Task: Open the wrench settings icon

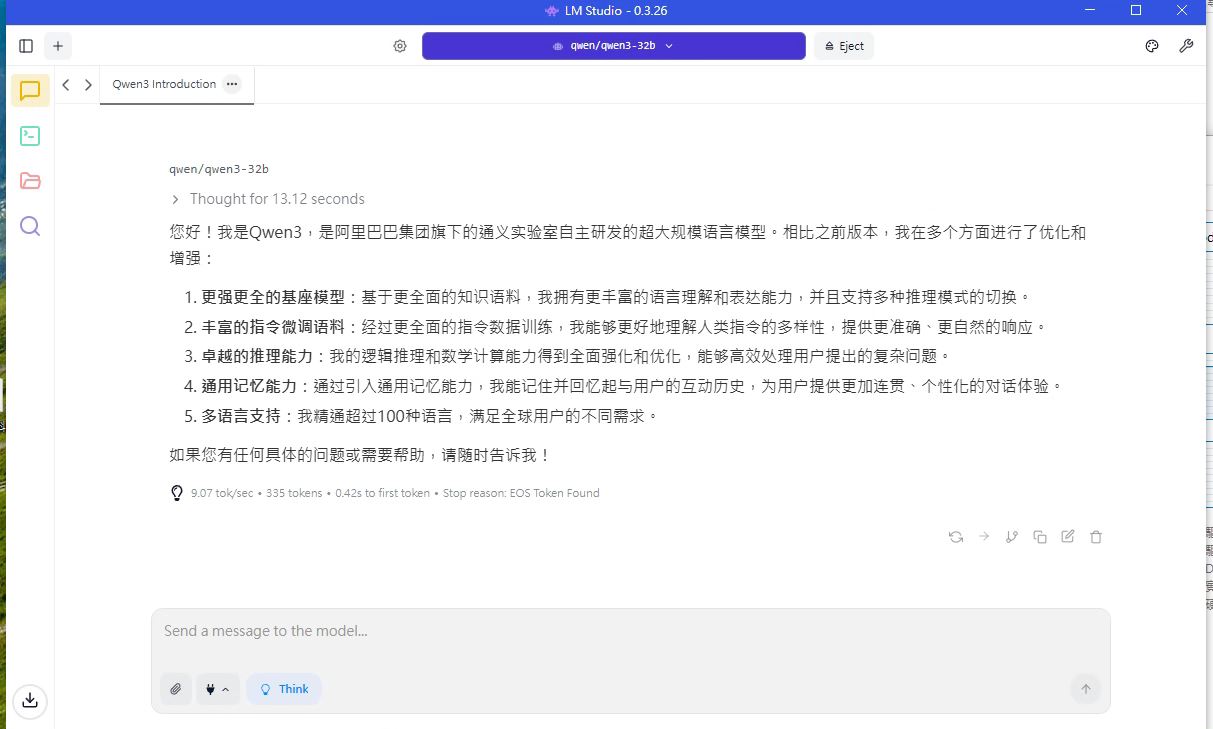Action: click(1186, 46)
